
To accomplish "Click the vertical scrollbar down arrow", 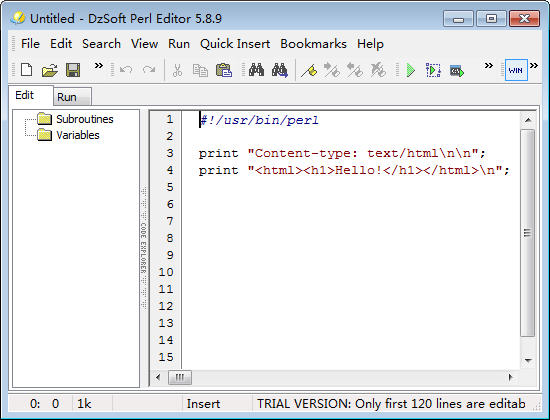I will (x=528, y=360).
